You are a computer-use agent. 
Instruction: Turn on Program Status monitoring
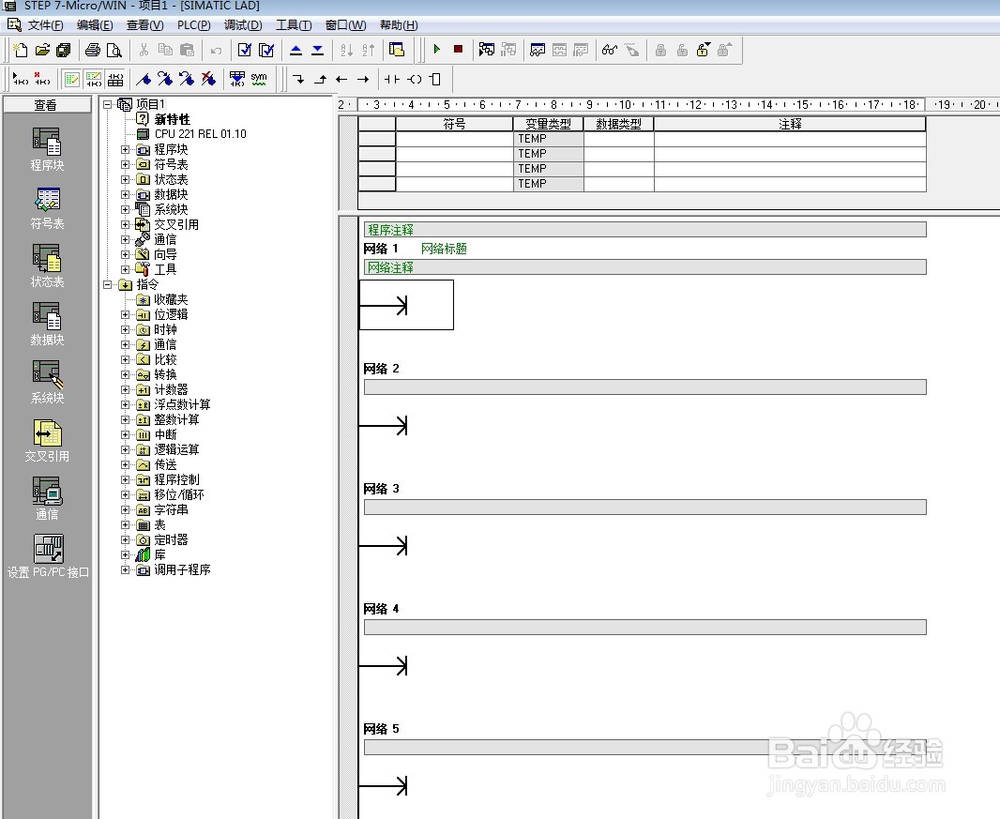tap(487, 50)
